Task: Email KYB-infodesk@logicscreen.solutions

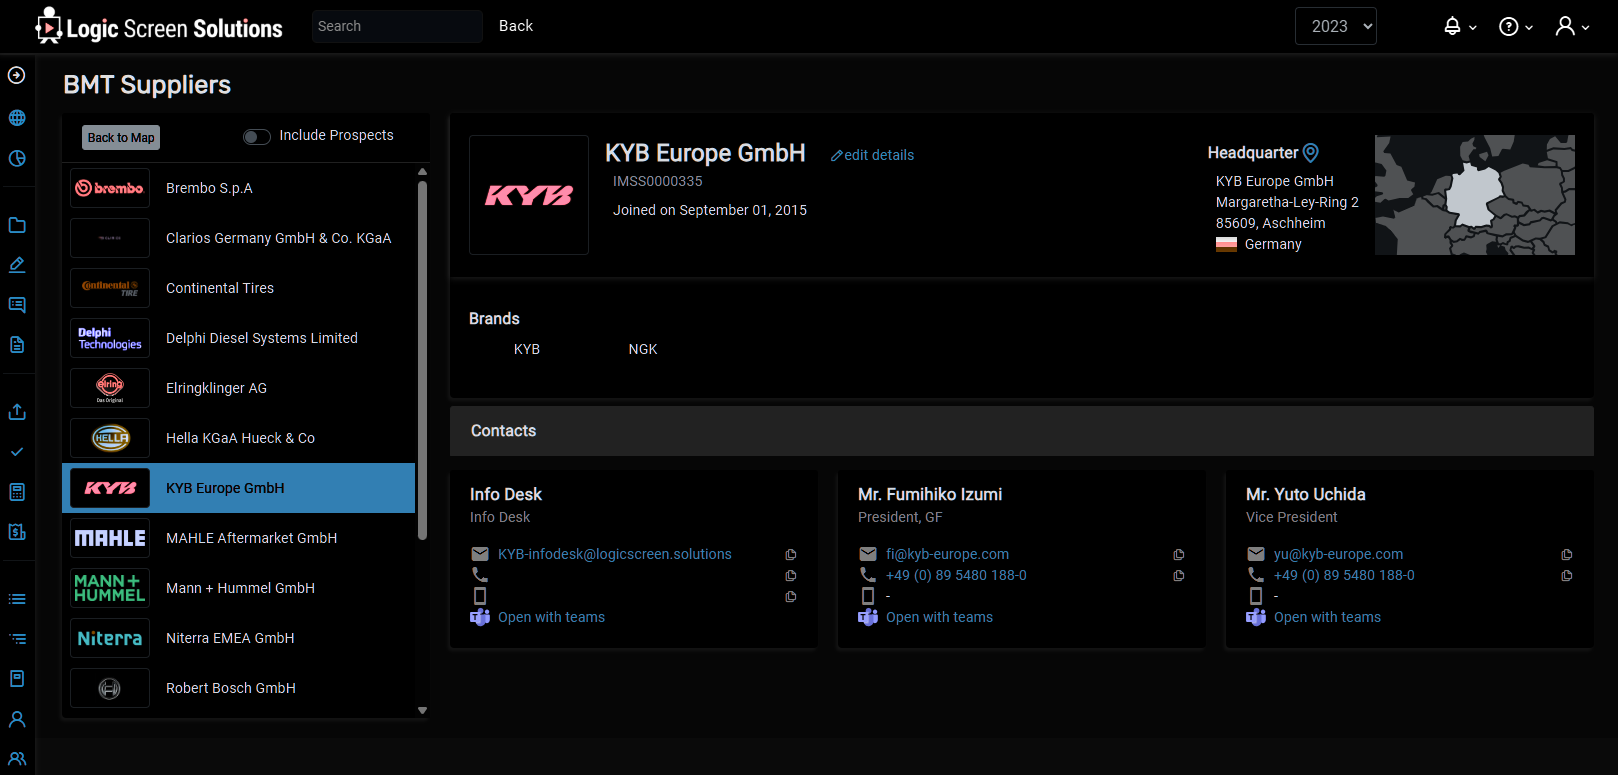Action: point(615,554)
